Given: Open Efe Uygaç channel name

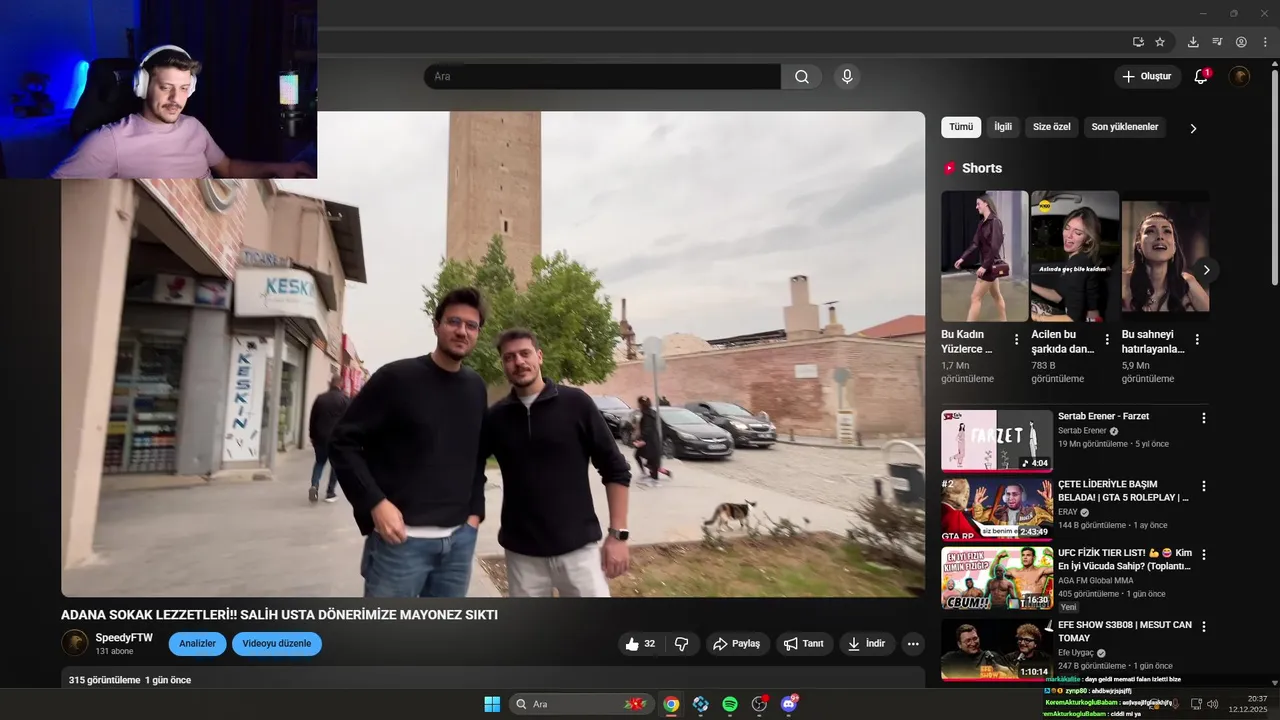Looking at the screenshot, I should coord(1076,653).
